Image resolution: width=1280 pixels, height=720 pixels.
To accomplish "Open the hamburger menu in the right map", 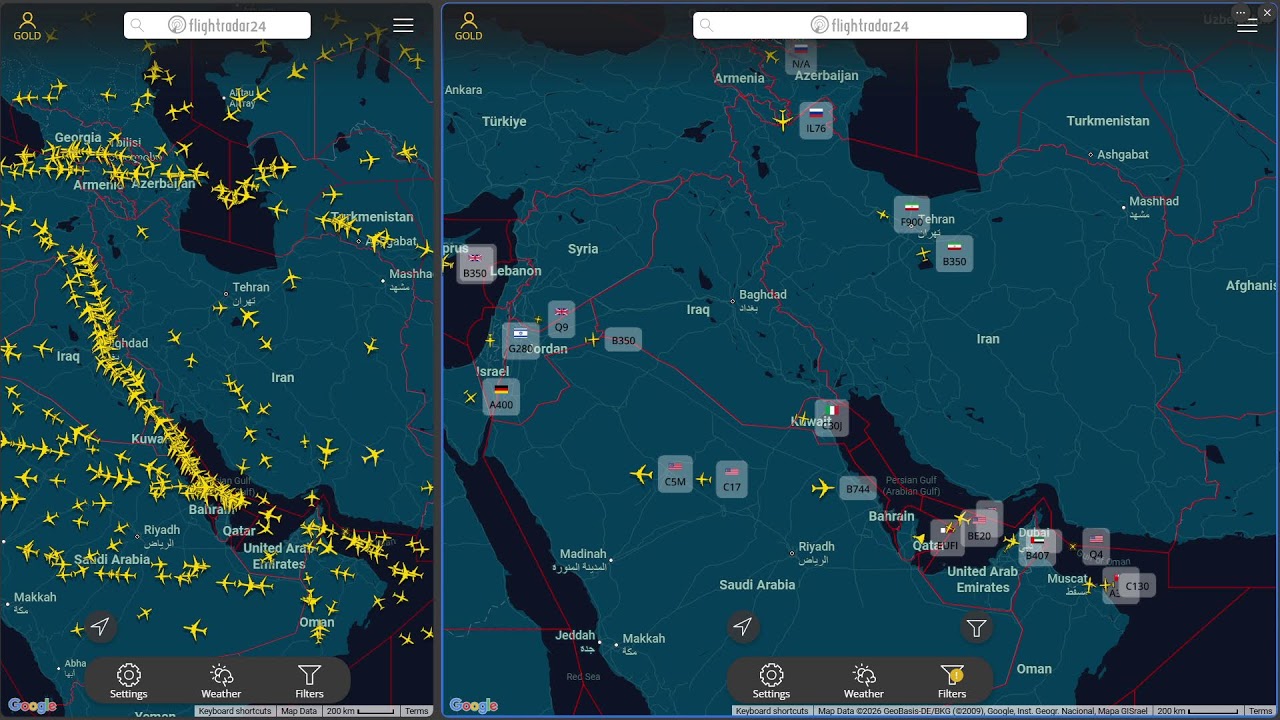I will (1247, 26).
